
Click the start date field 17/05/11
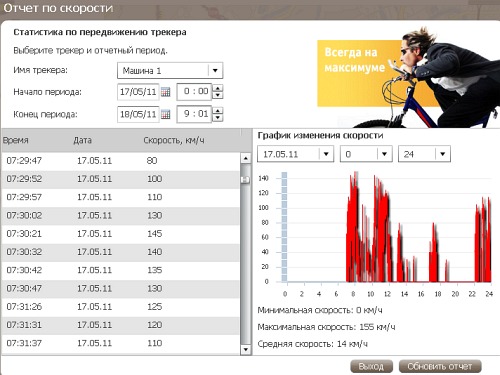click(138, 92)
